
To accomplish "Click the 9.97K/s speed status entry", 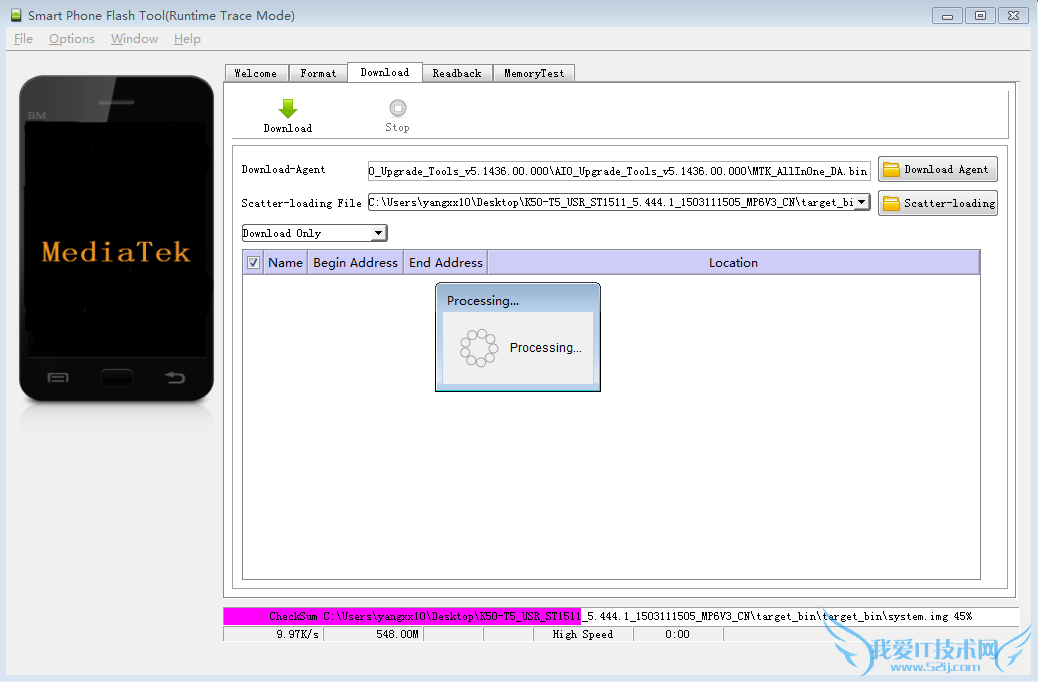I will click(x=273, y=634).
